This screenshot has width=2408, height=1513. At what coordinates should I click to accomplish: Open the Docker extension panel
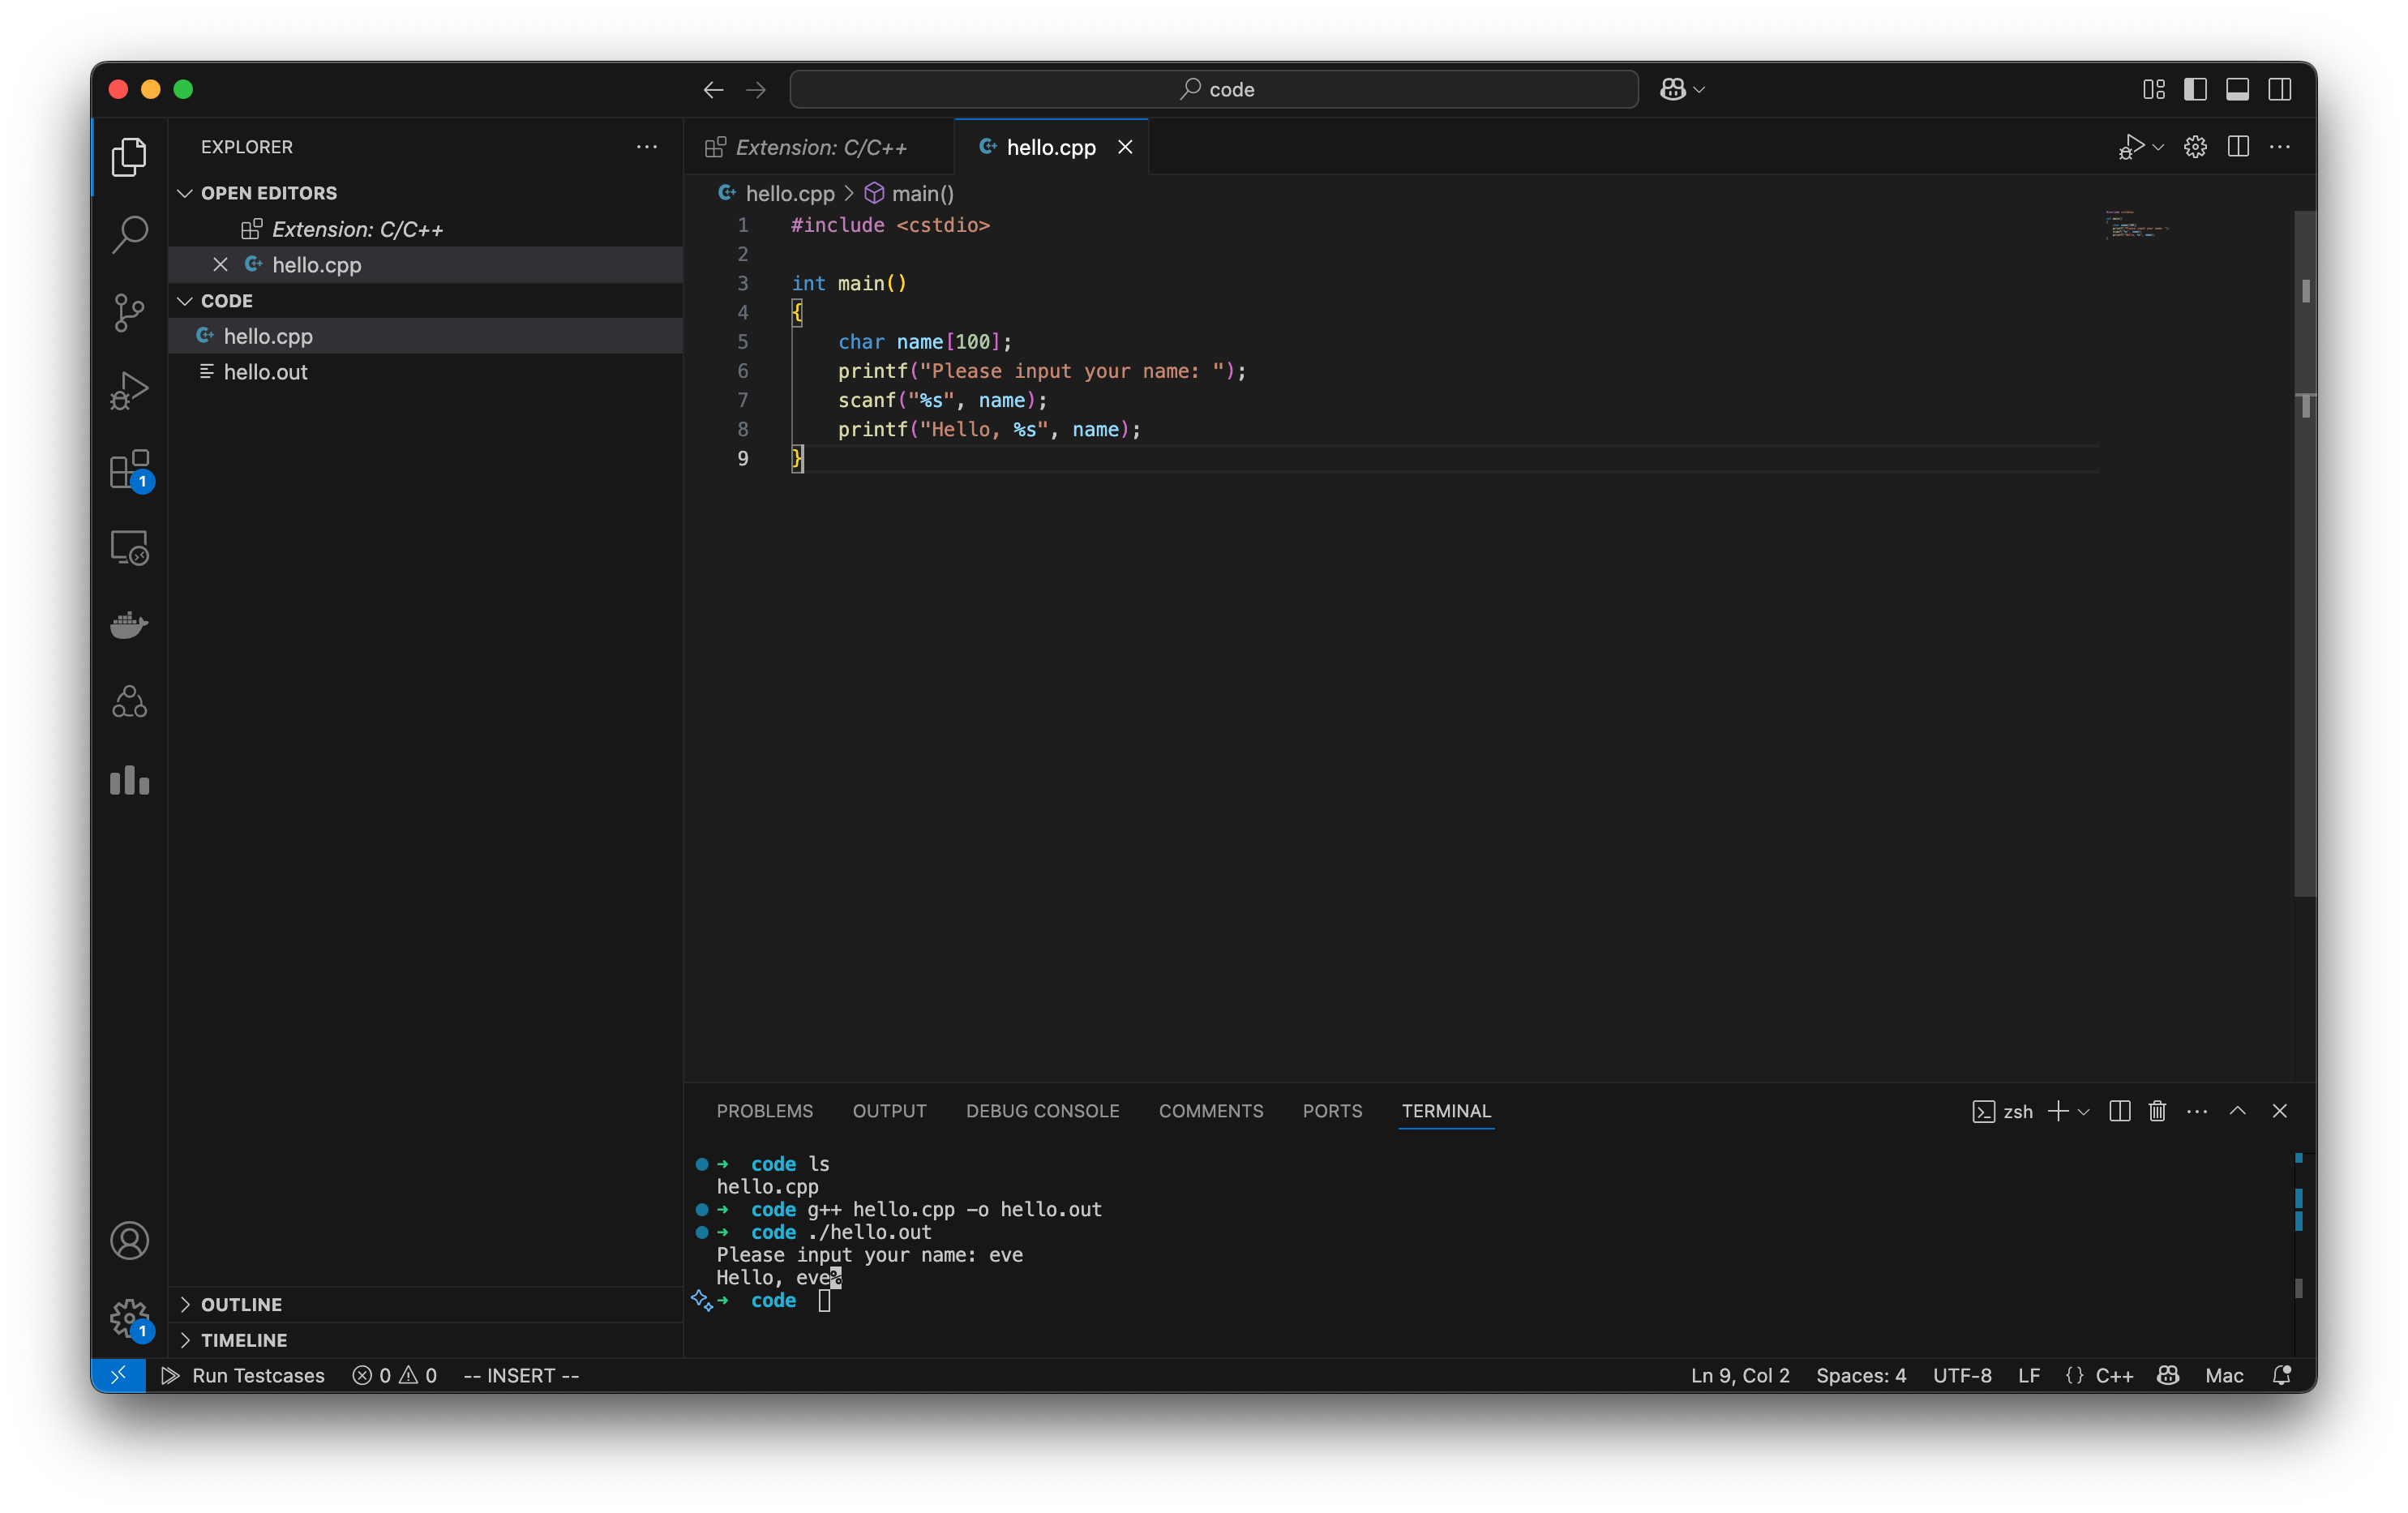pyautogui.click(x=129, y=624)
